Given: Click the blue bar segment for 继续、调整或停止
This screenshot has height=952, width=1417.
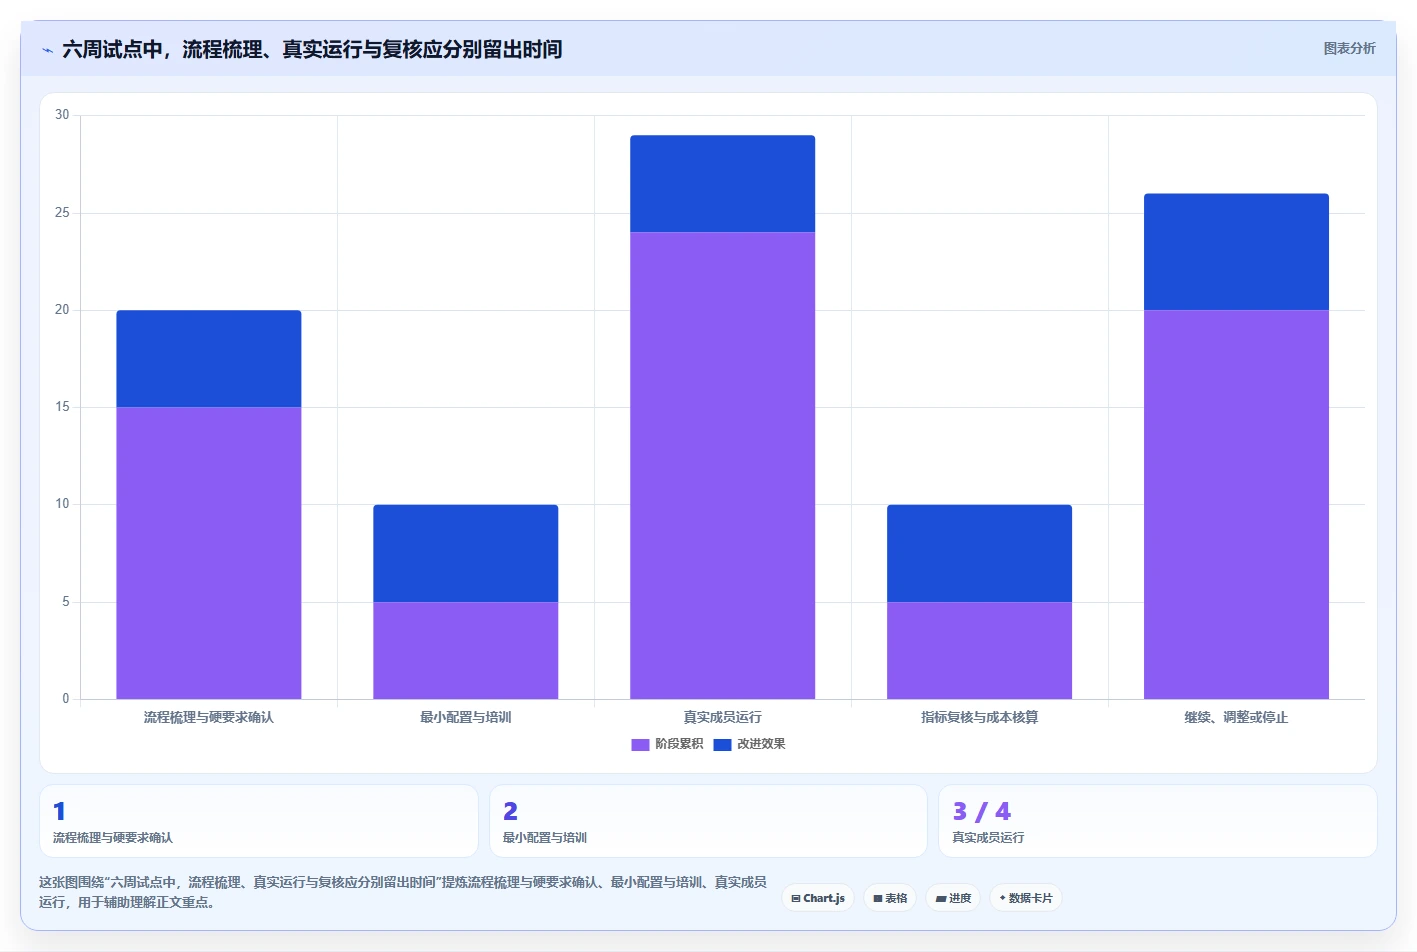Looking at the screenshot, I should [x=1237, y=252].
